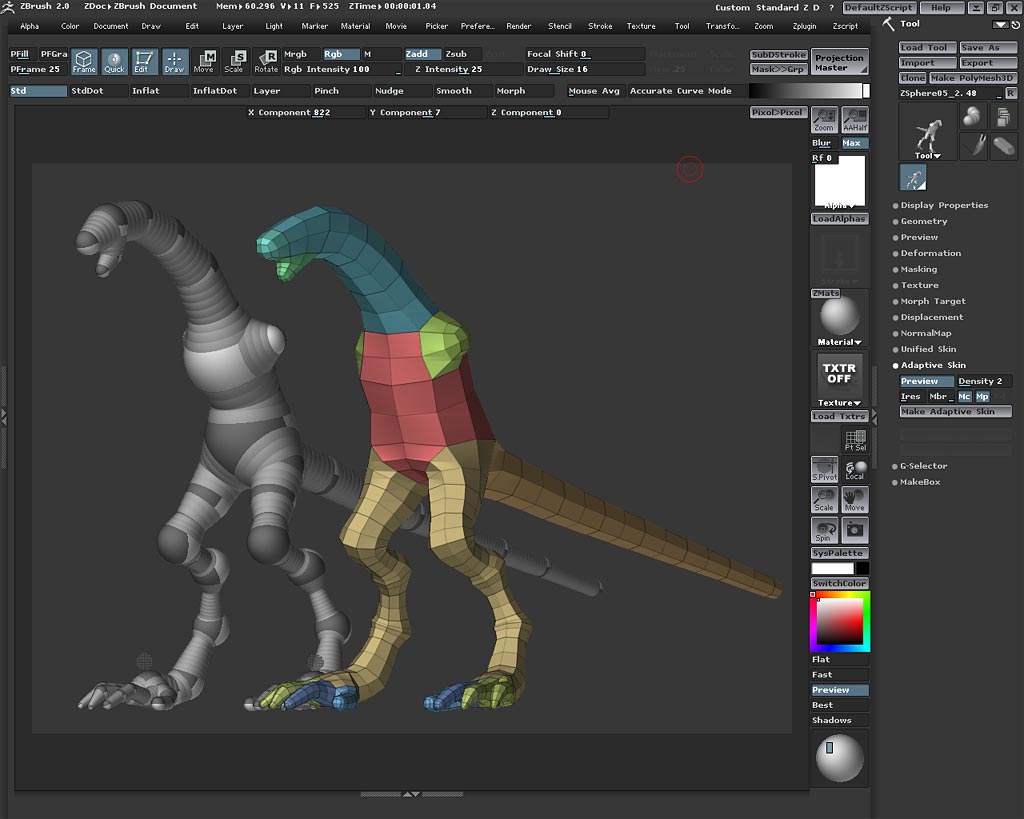This screenshot has width=1024, height=819.
Task: Click the AAHalf view icon
Action: point(855,120)
